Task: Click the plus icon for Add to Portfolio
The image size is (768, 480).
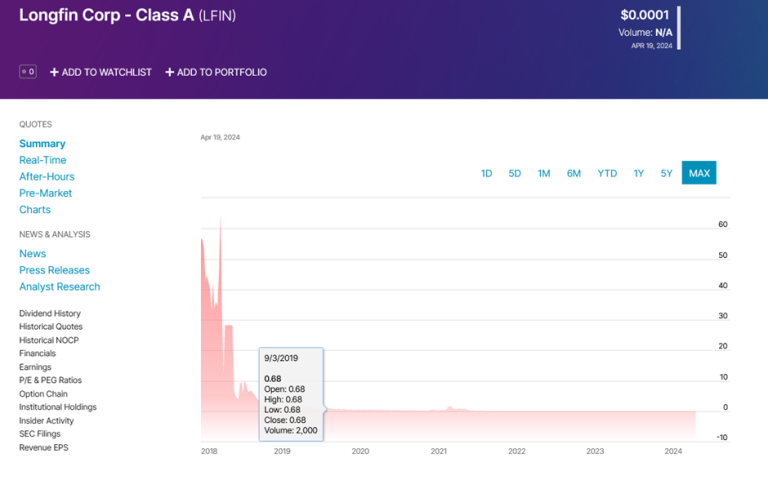Action: click(x=170, y=72)
